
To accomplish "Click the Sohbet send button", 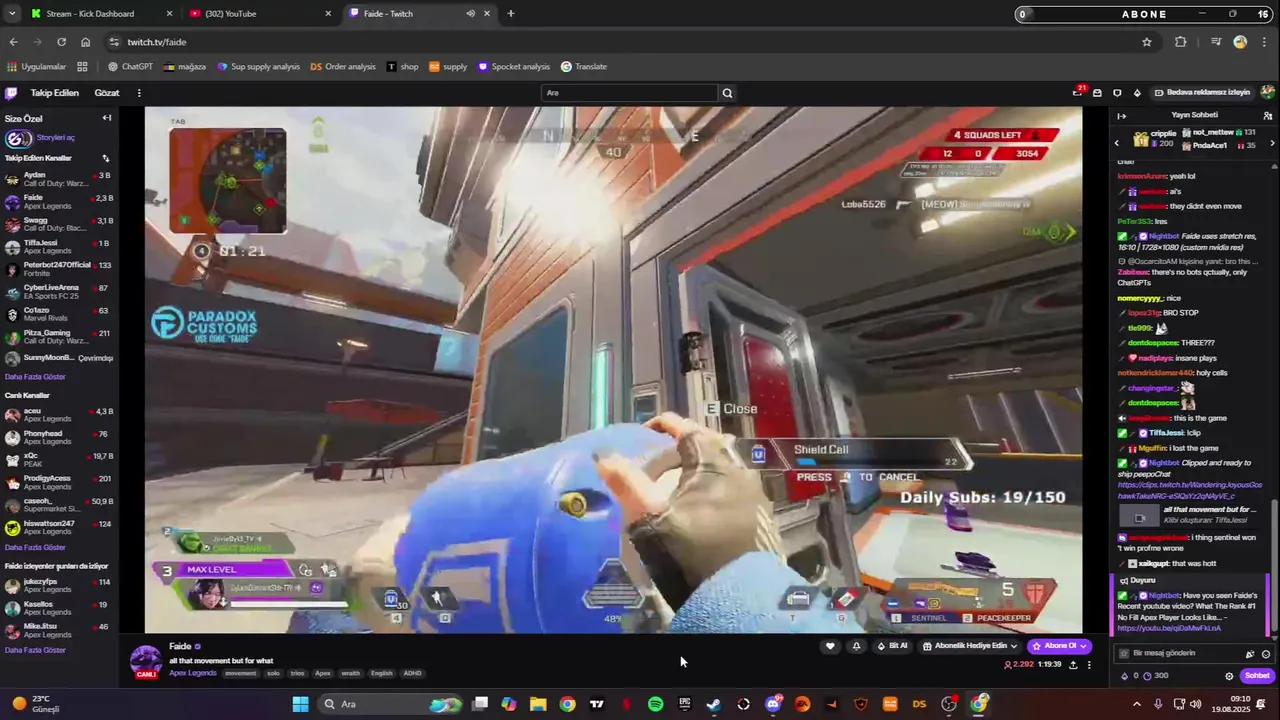I will tap(1256, 676).
